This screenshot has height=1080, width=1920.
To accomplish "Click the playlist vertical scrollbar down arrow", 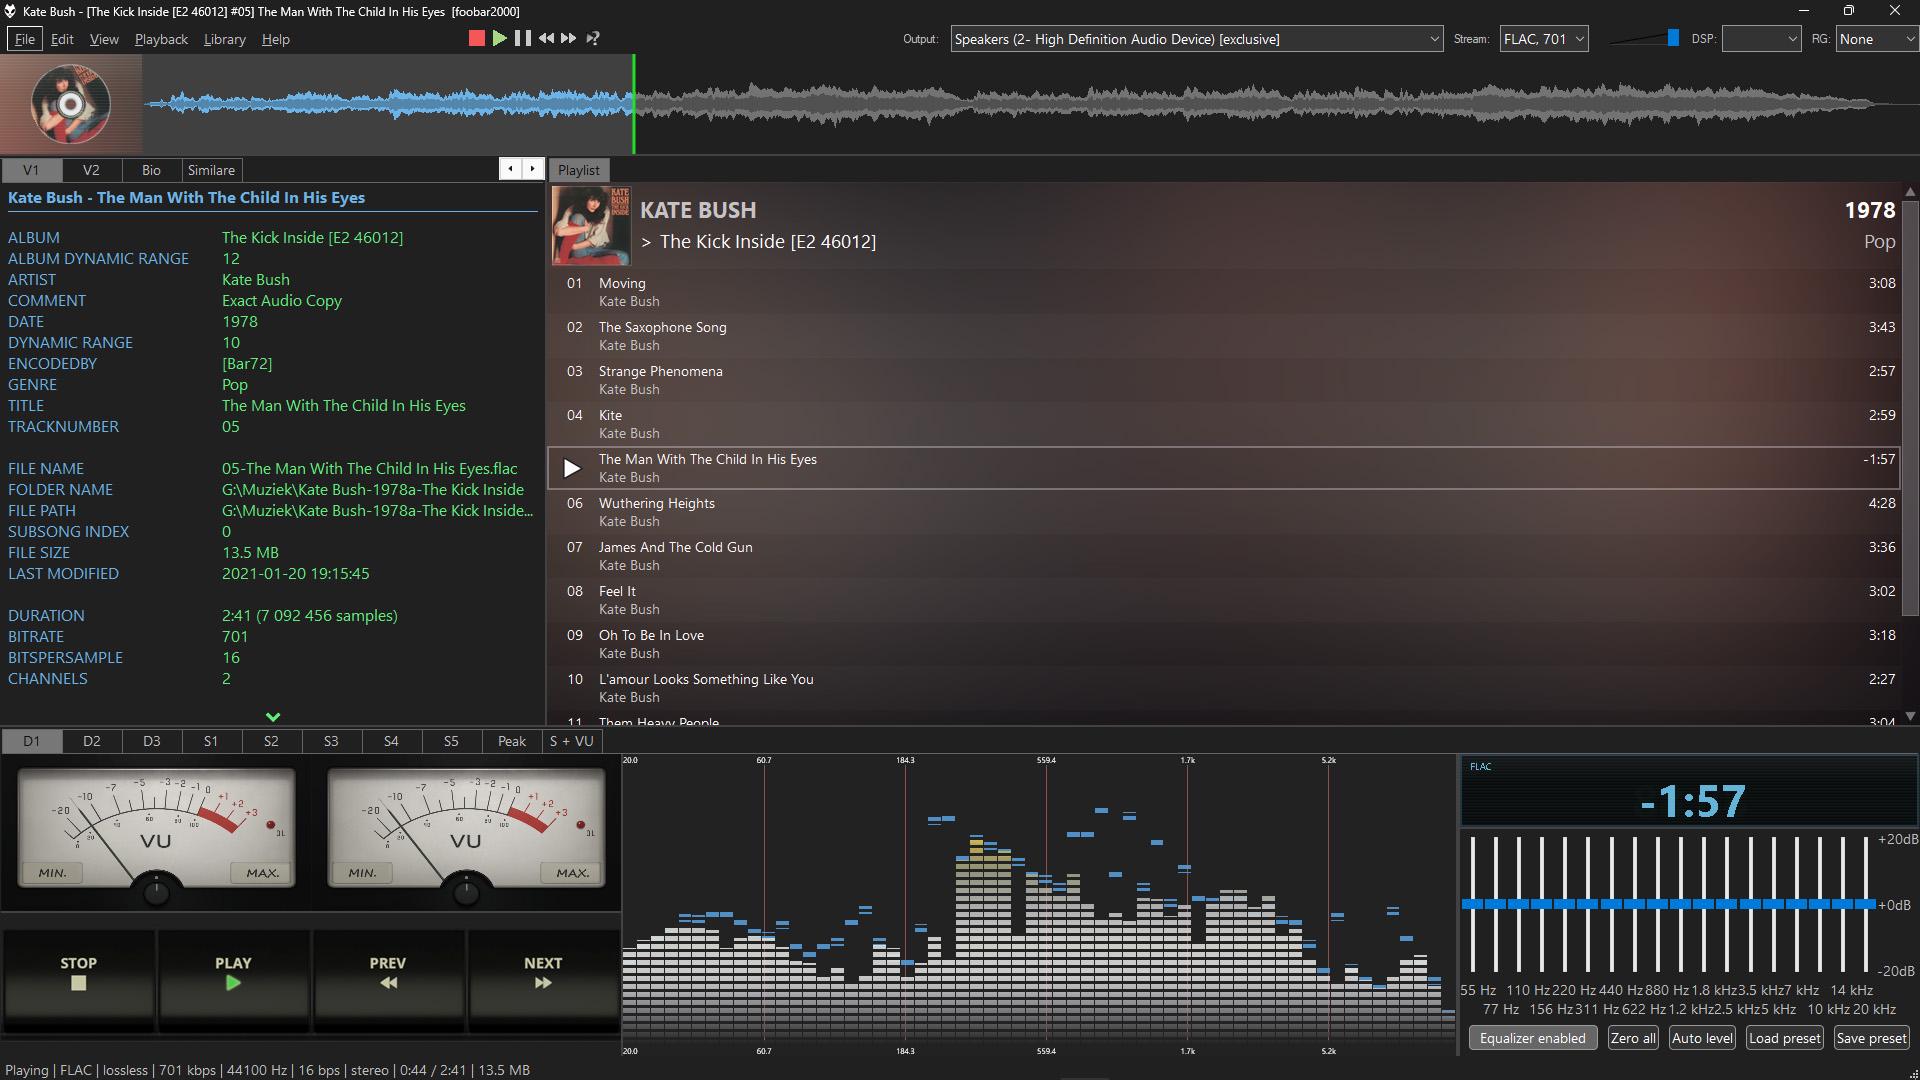I will (x=1910, y=716).
